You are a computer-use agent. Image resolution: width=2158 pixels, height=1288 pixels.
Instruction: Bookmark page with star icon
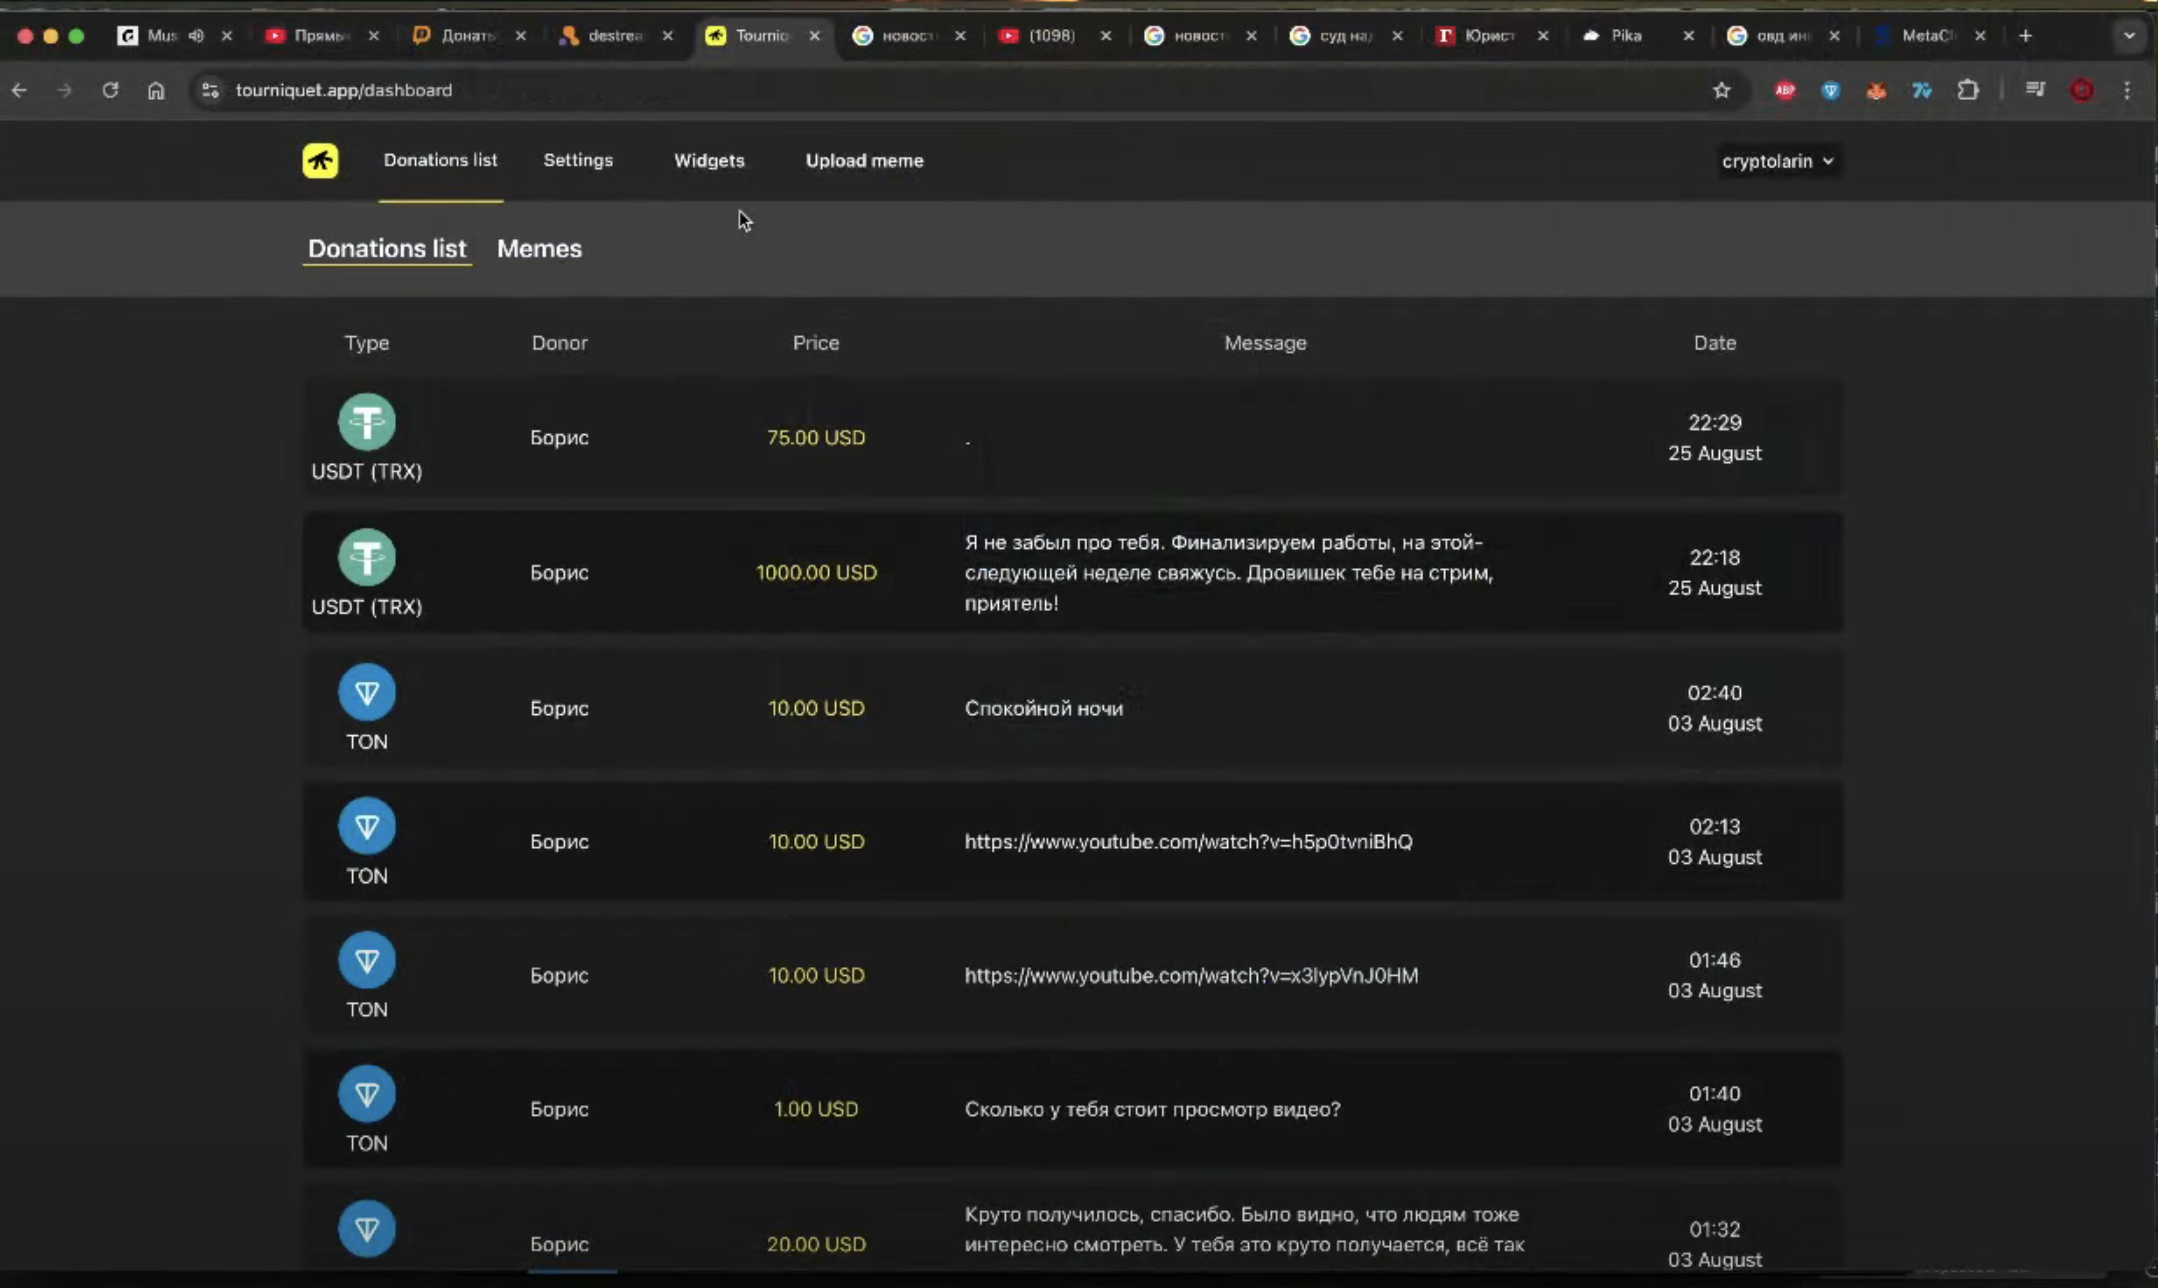tap(1721, 90)
